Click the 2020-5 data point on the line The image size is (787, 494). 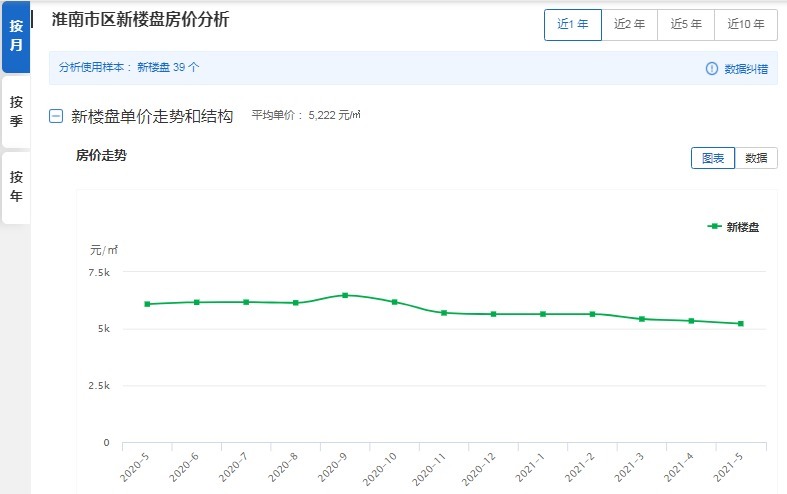(147, 304)
